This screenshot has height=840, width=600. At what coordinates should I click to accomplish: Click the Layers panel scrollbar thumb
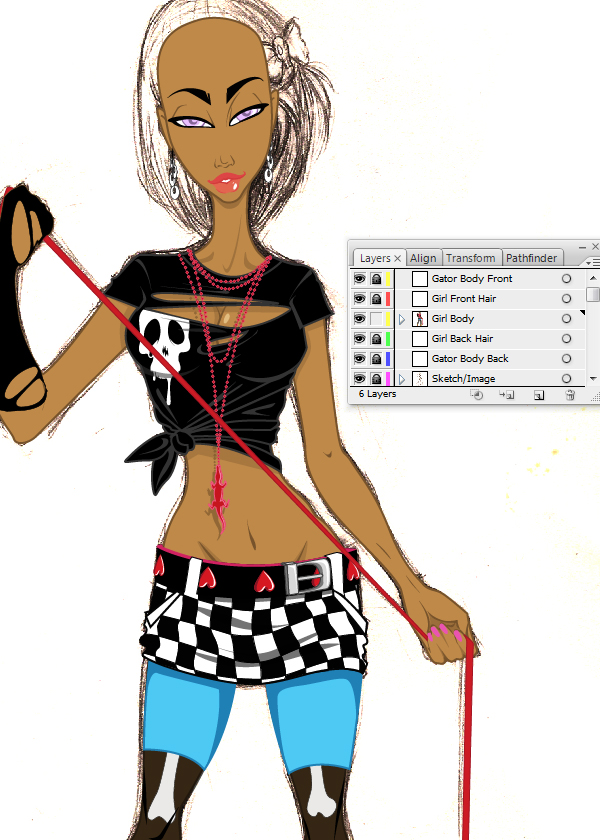pos(592,295)
